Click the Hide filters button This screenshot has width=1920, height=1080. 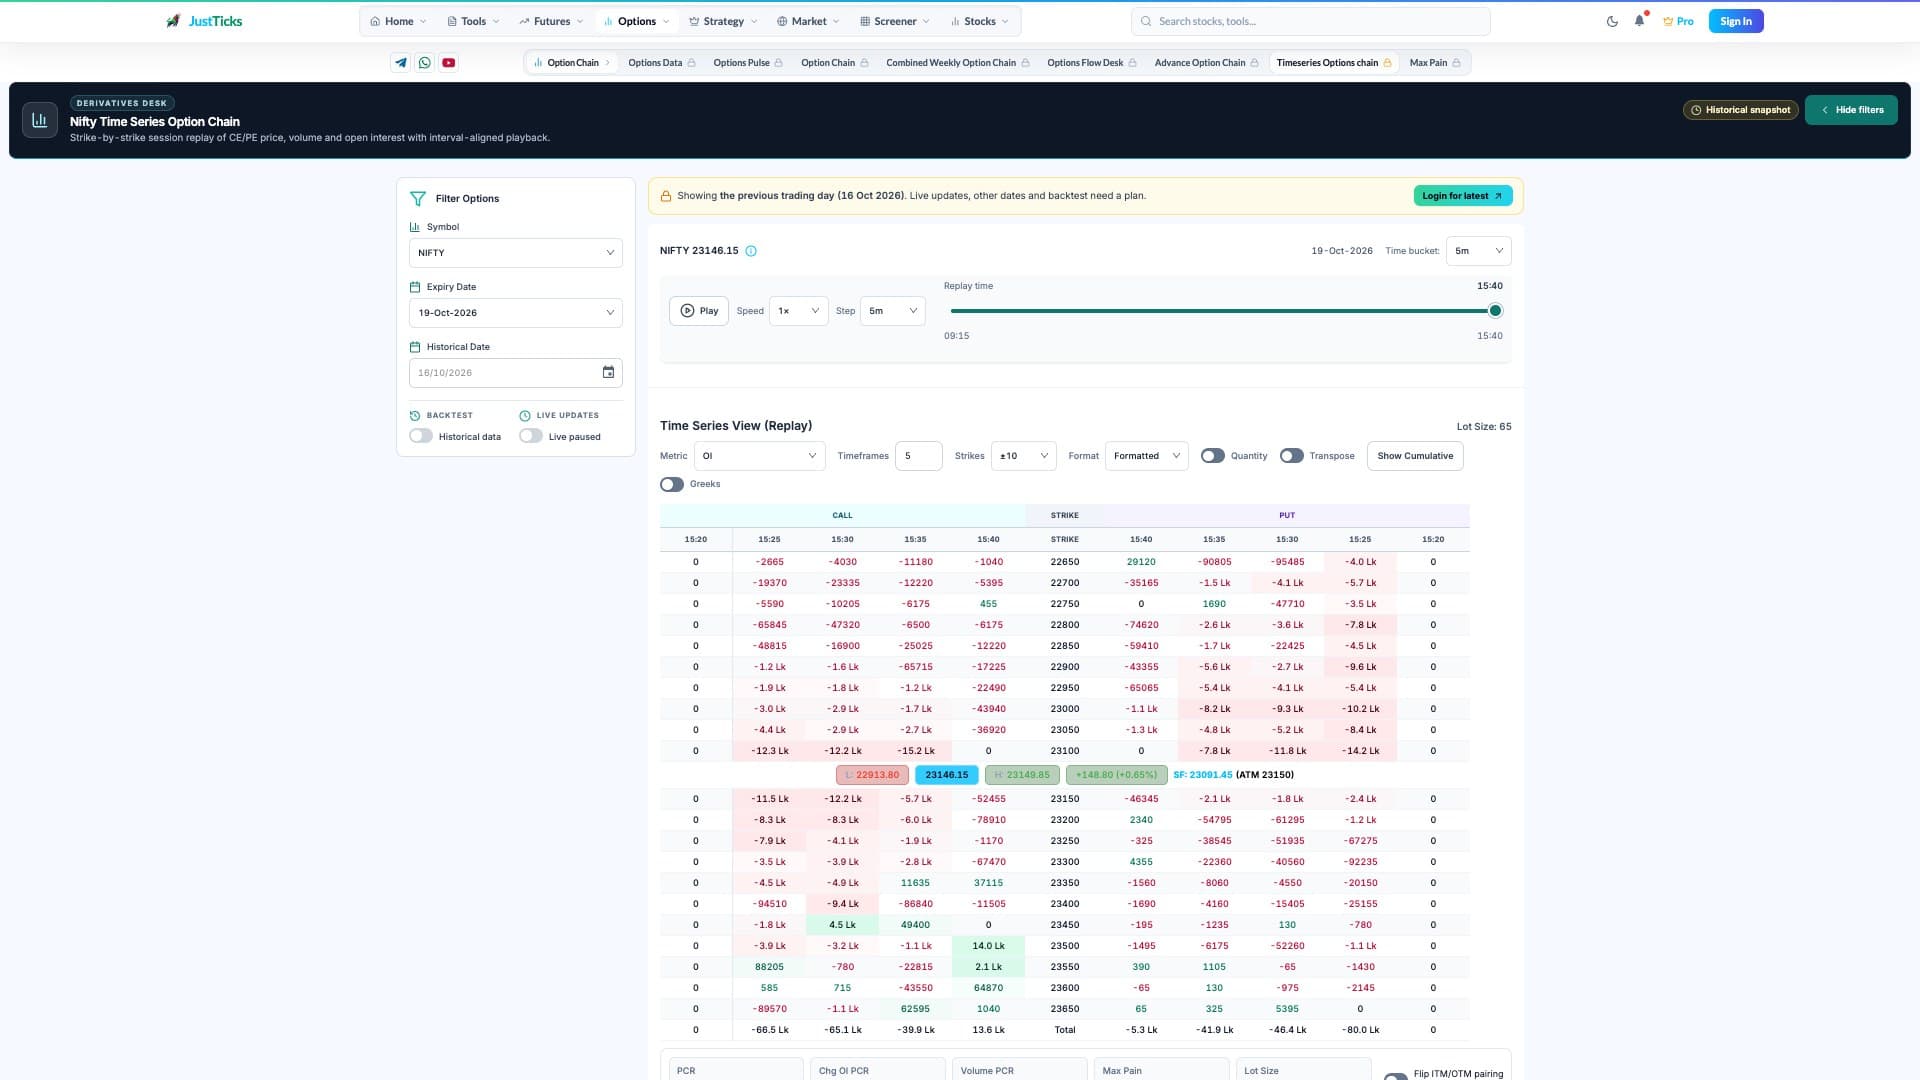(1851, 110)
